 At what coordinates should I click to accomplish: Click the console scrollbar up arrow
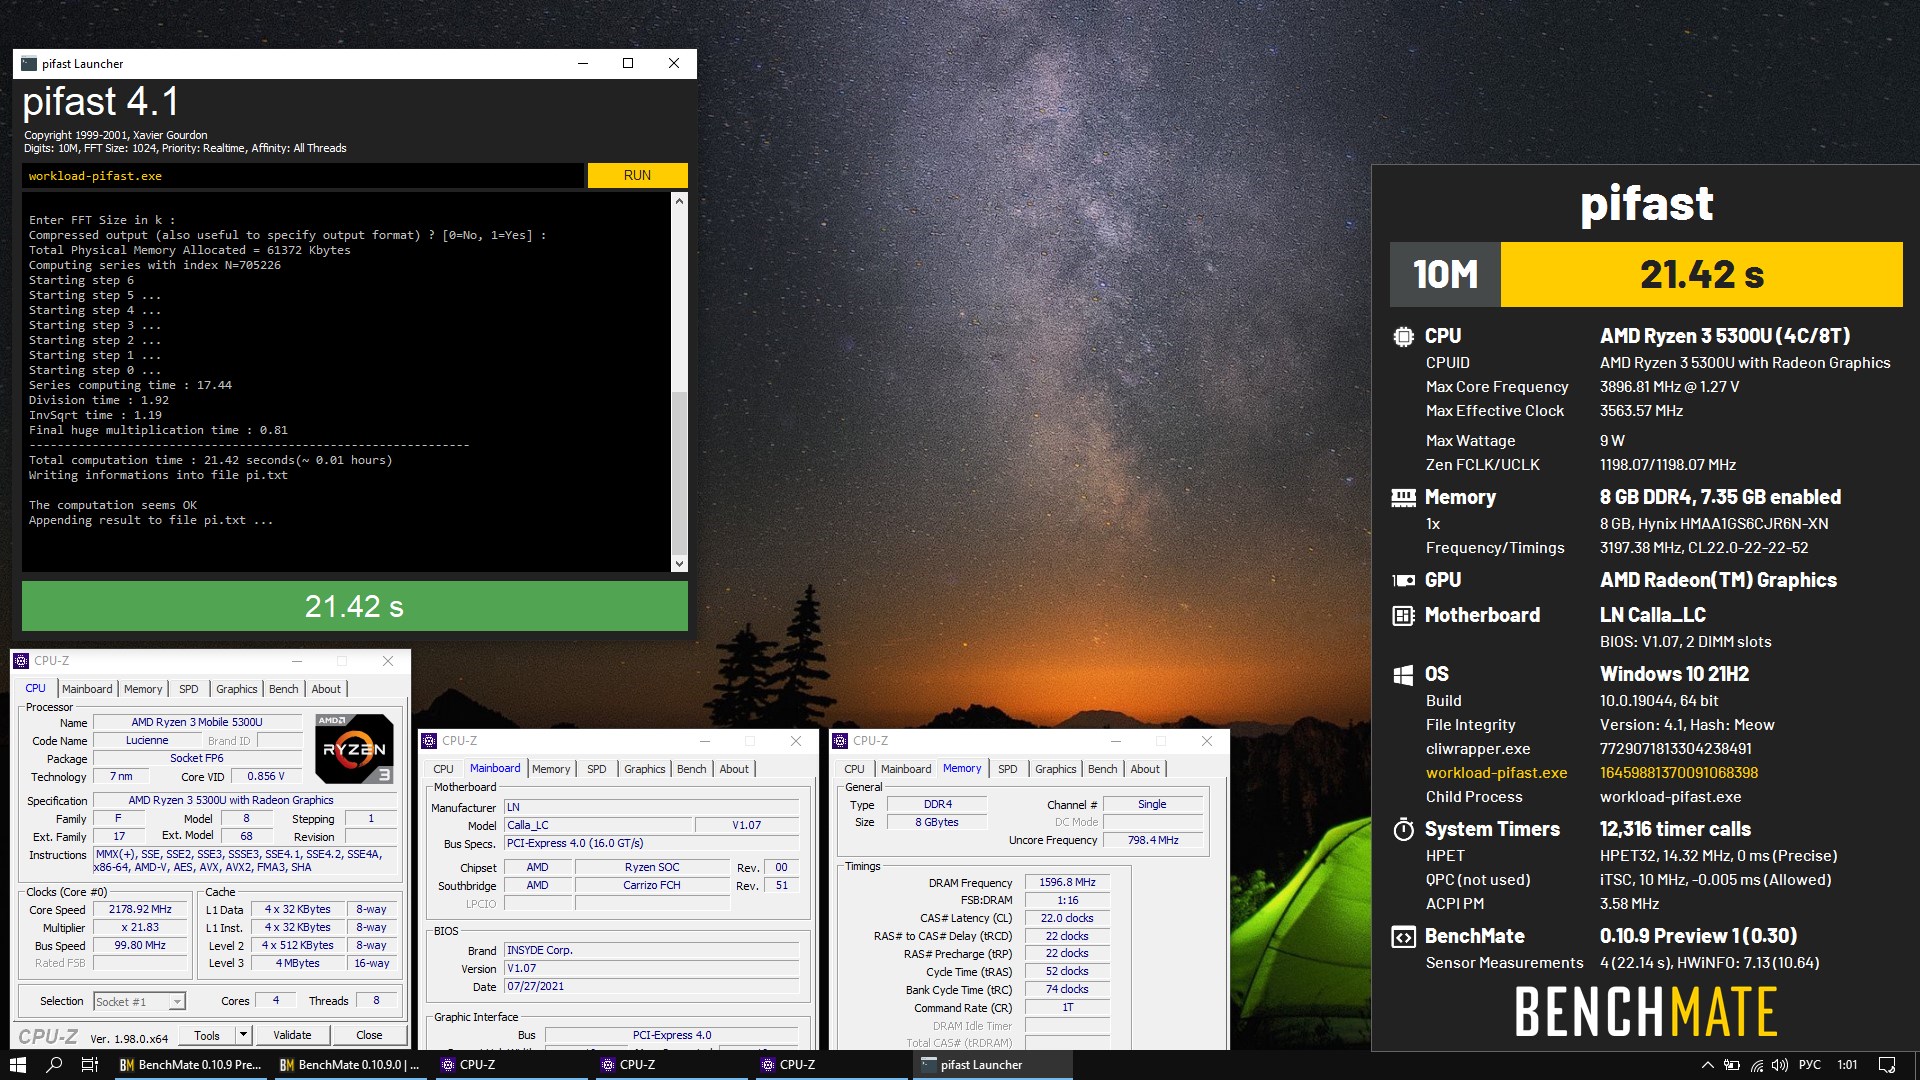click(679, 201)
